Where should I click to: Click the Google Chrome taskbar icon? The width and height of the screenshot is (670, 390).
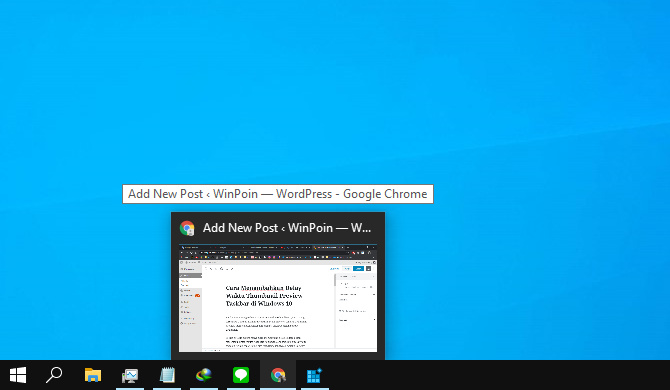tap(278, 375)
